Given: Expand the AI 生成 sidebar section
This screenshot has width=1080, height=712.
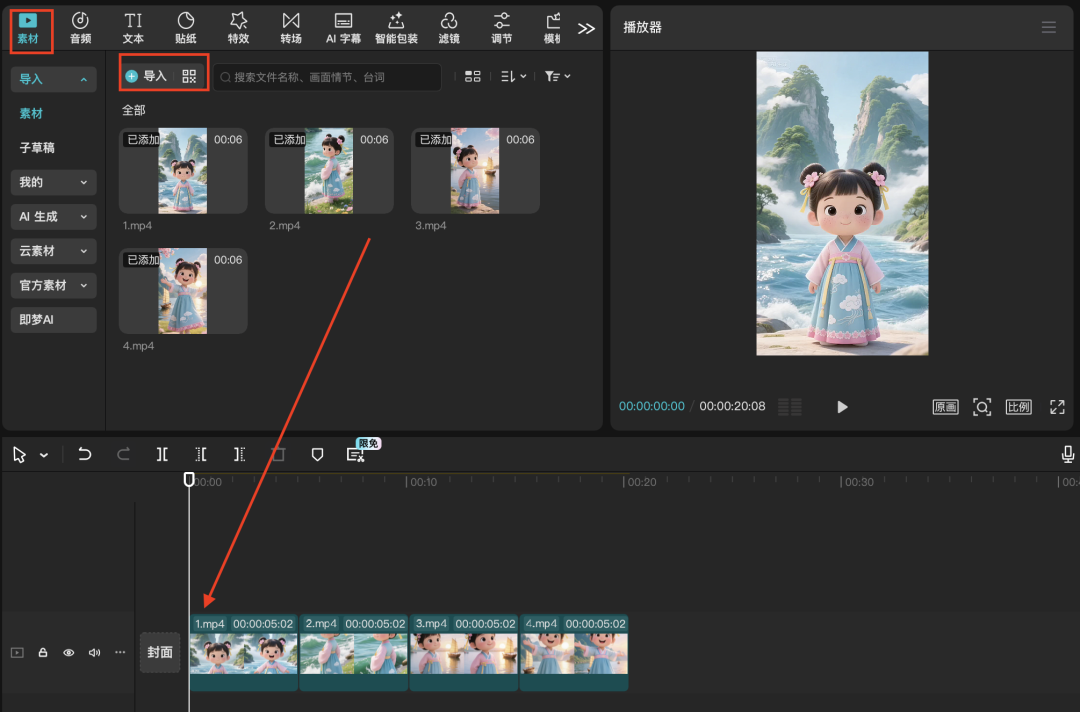Looking at the screenshot, I should coord(54,217).
